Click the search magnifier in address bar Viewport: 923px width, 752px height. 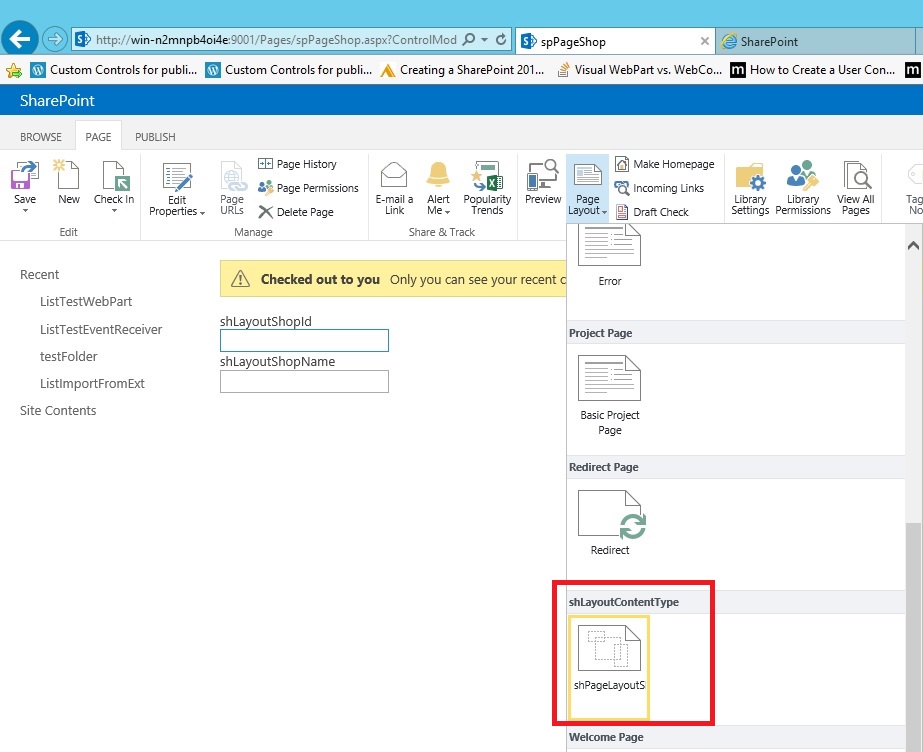pos(469,39)
